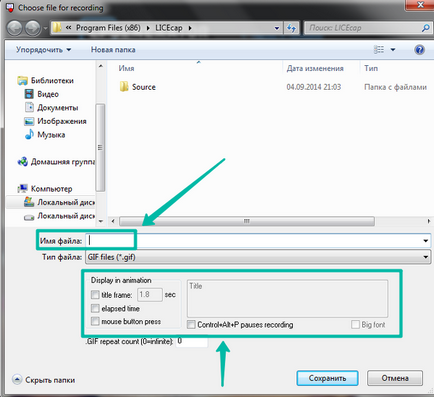This screenshot has width=434, height=397.
Task: Click file list horizontal scrollbar thumb
Action: pos(247,221)
